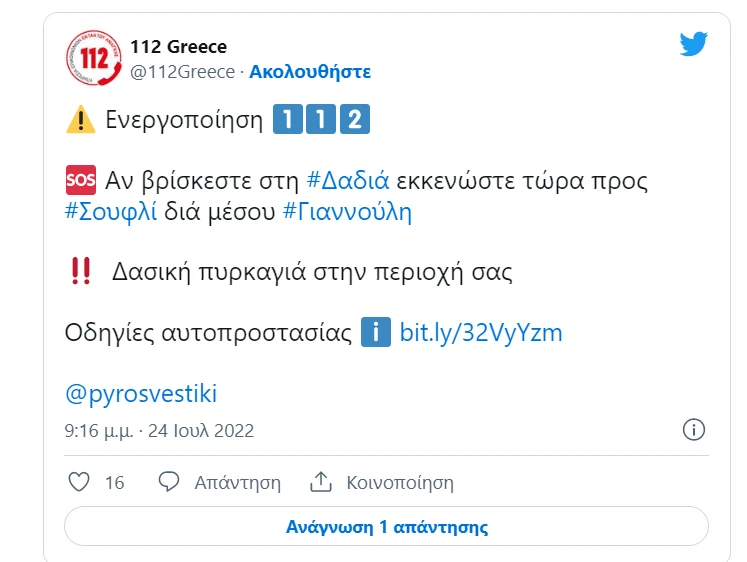Open the tweet info circle icon
The width and height of the screenshot is (747, 562).
click(694, 430)
